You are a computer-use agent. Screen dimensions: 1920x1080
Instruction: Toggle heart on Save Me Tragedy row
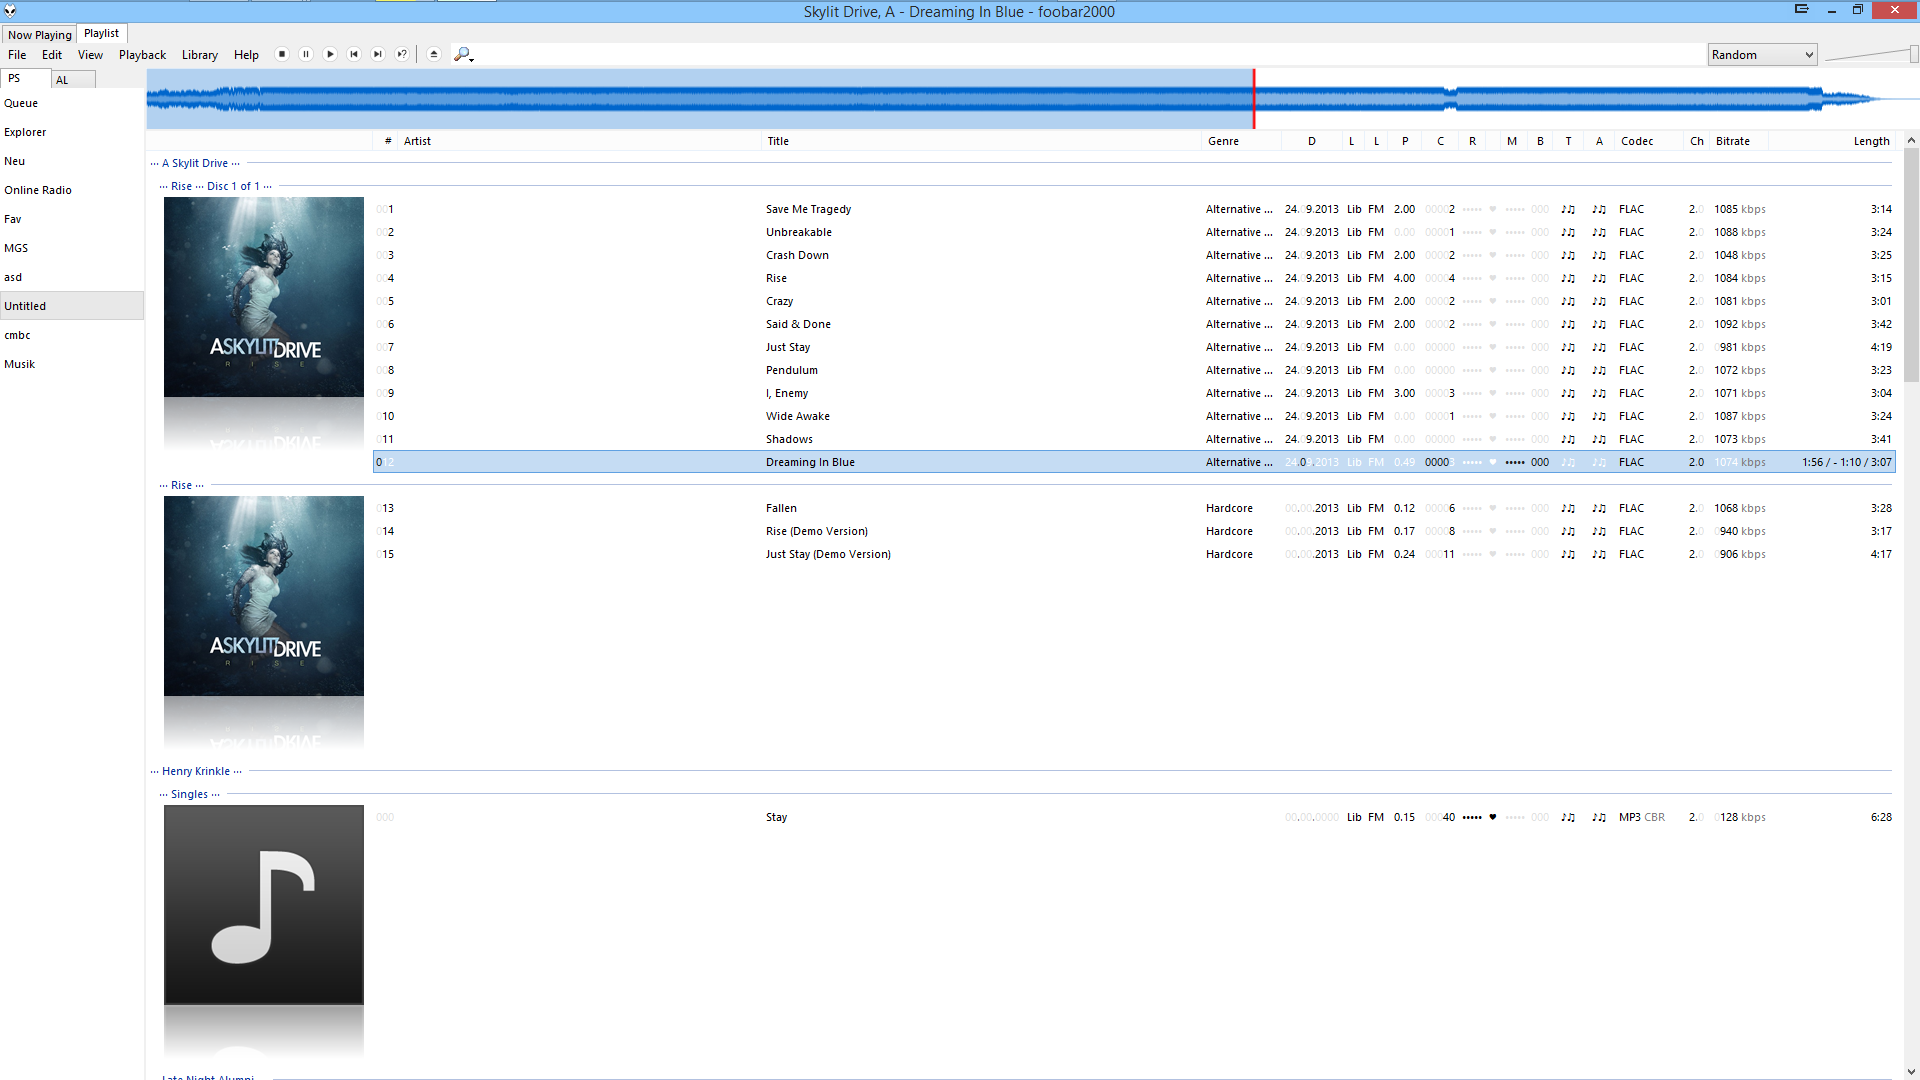(x=1493, y=209)
